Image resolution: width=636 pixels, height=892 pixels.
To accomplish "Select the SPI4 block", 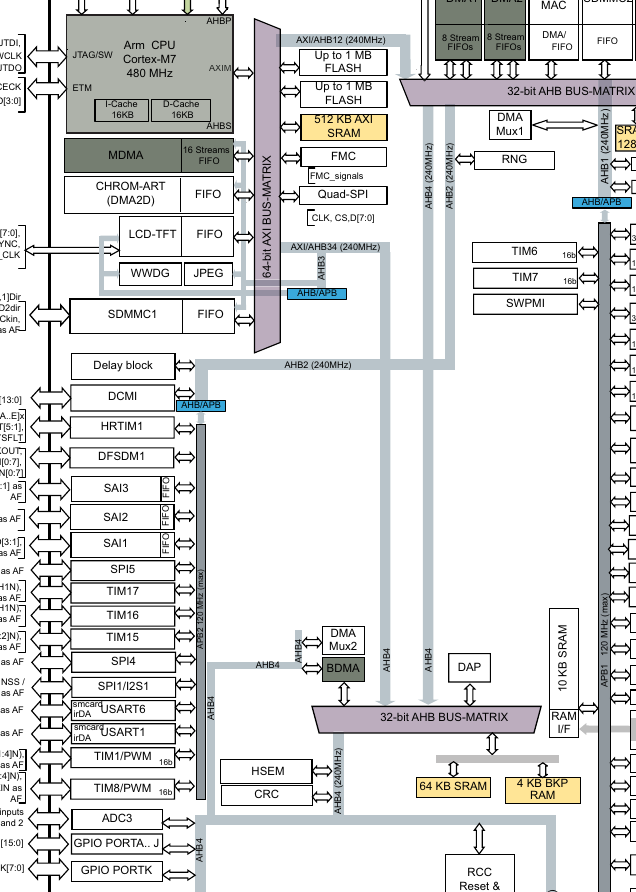I will [123, 662].
